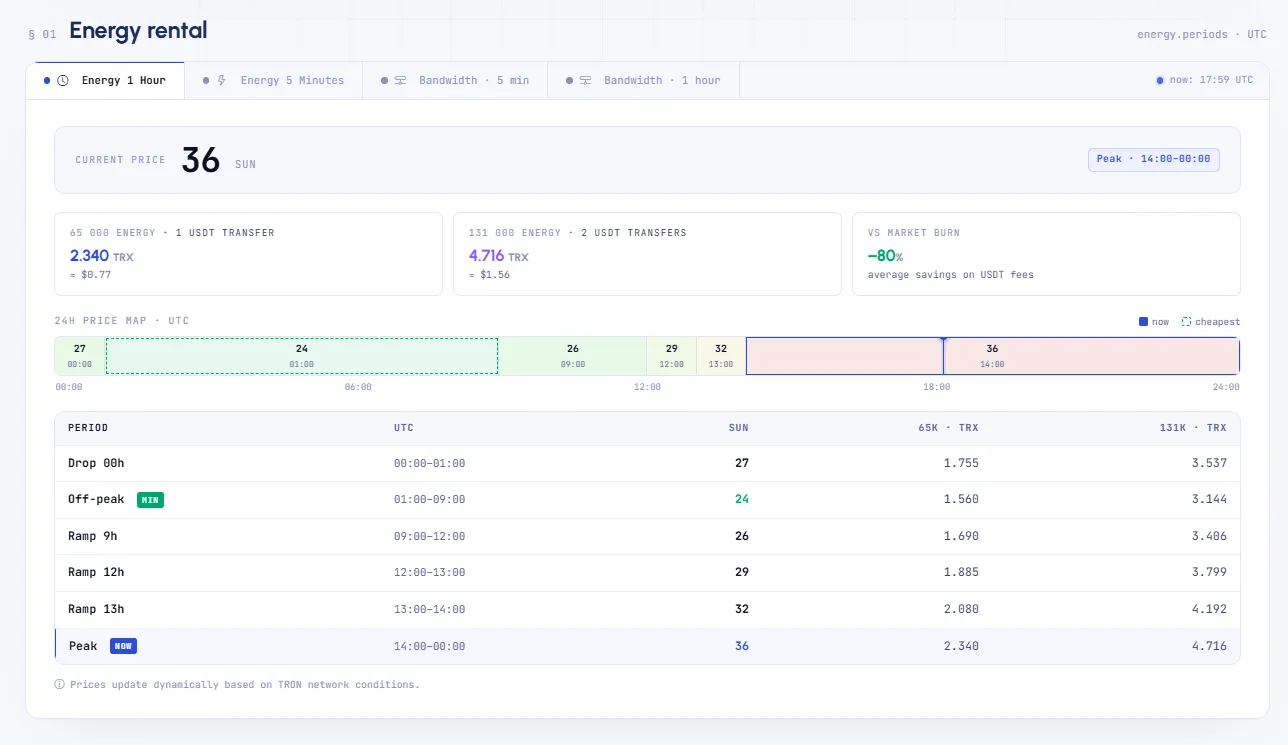The width and height of the screenshot is (1288, 745).
Task: Open the Bandwidth · 5 min tab
Action: click(x=455, y=80)
